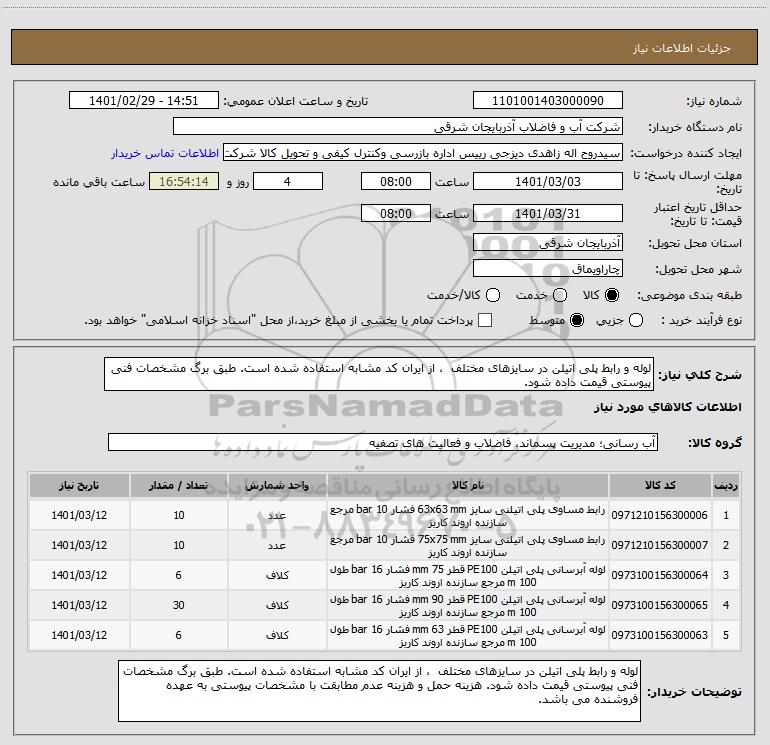Click the unit کلاف in row 3

277,575
